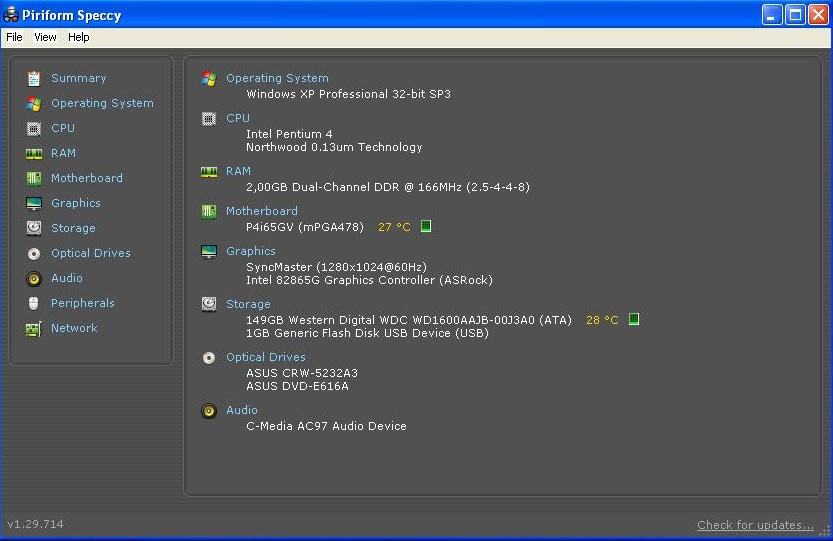The height and width of the screenshot is (541, 833).
Task: Click the RAM heading link in summary
Action: [x=239, y=171]
